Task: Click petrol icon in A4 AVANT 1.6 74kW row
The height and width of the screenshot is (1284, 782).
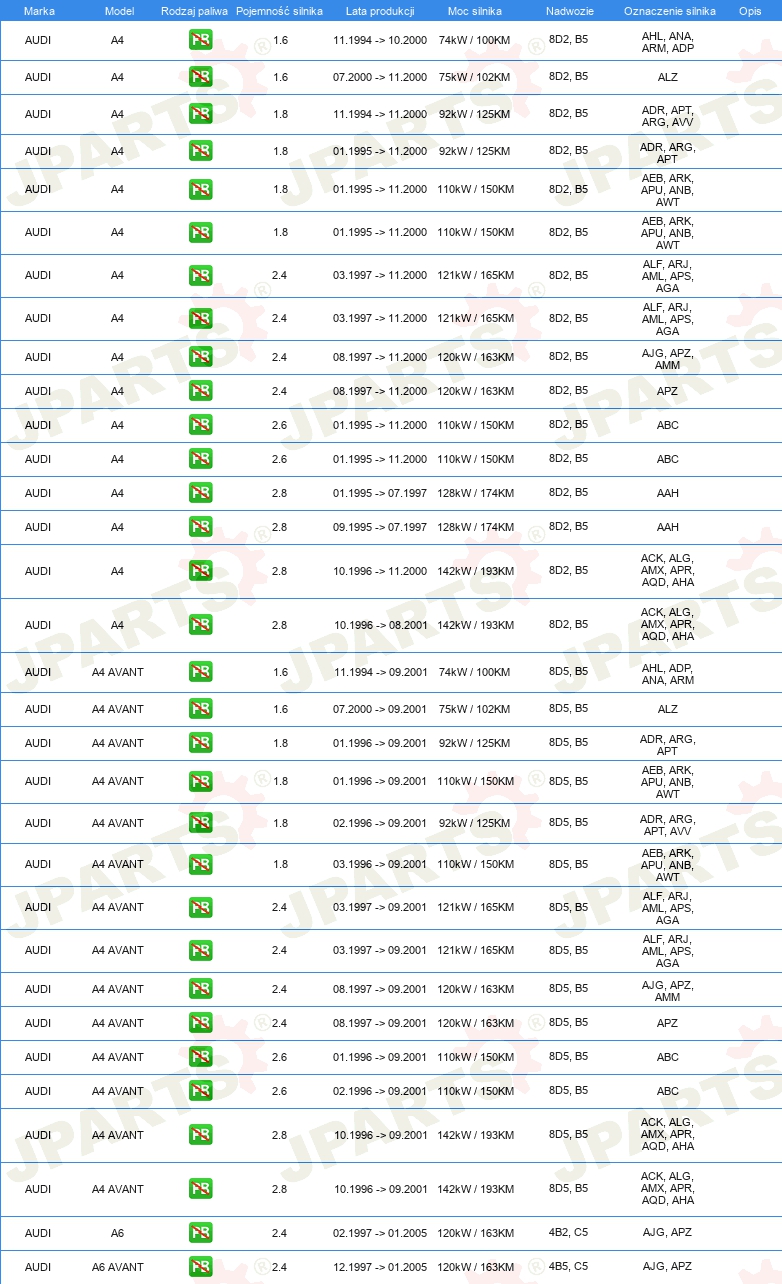Action: (x=200, y=672)
